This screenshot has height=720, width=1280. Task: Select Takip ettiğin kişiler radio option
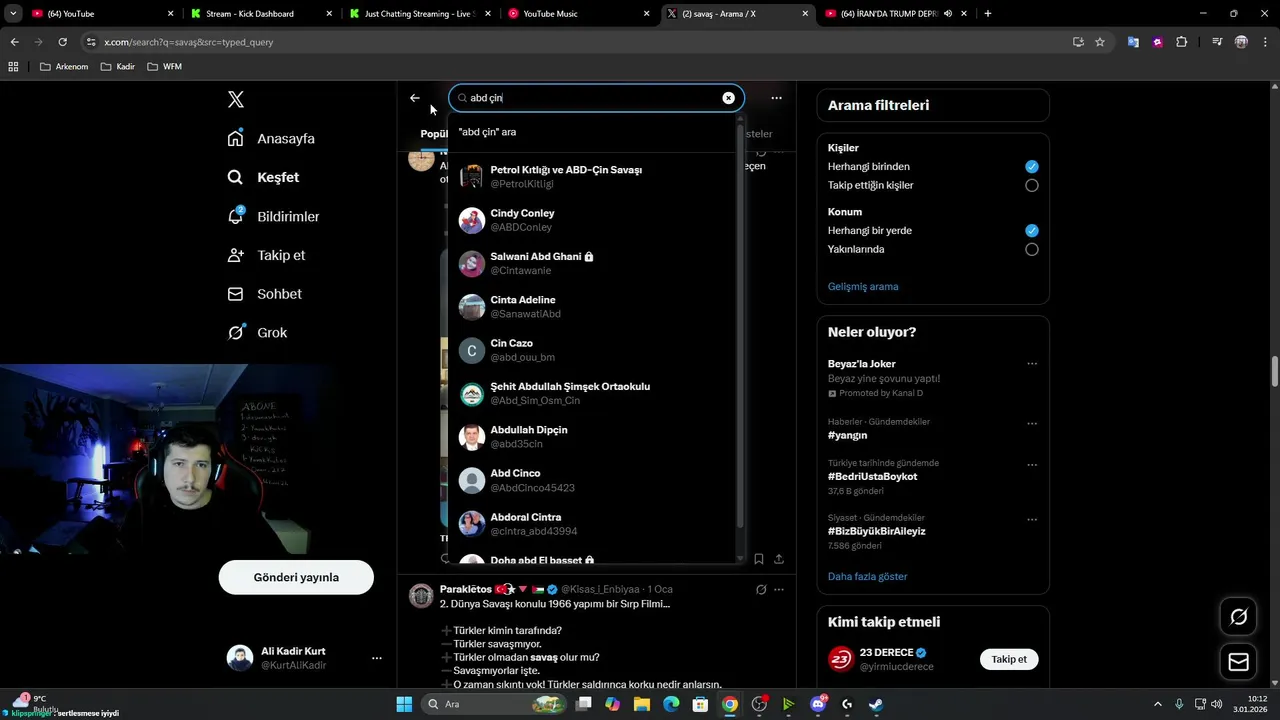pyautogui.click(x=1031, y=185)
